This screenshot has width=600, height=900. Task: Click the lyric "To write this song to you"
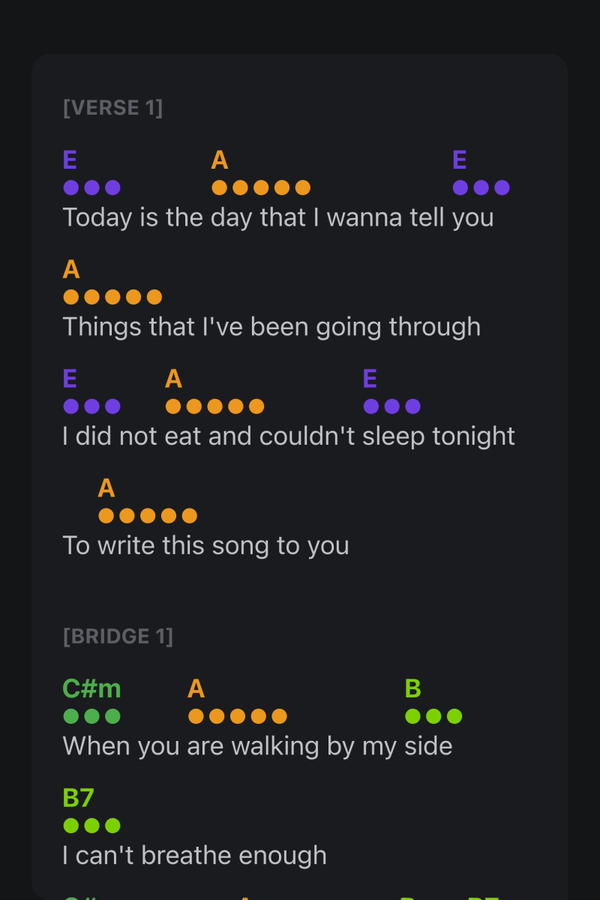(206, 546)
